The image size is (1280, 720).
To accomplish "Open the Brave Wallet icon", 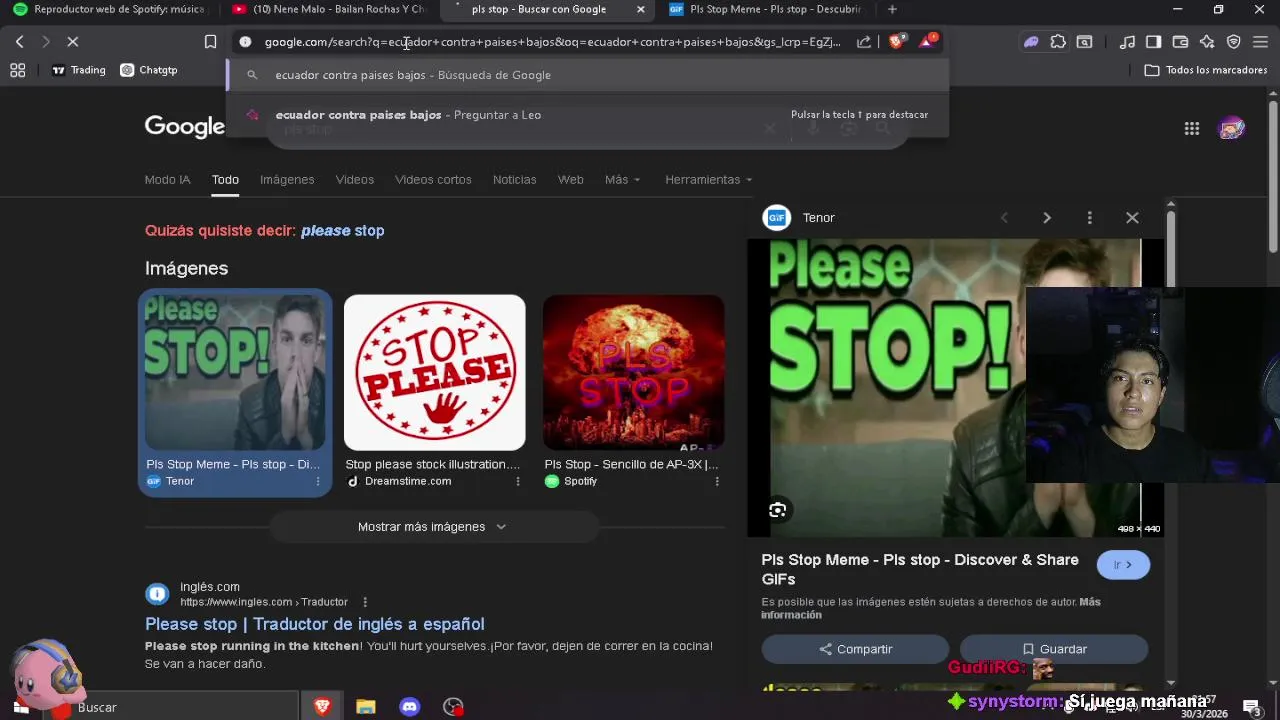I will (x=1180, y=42).
